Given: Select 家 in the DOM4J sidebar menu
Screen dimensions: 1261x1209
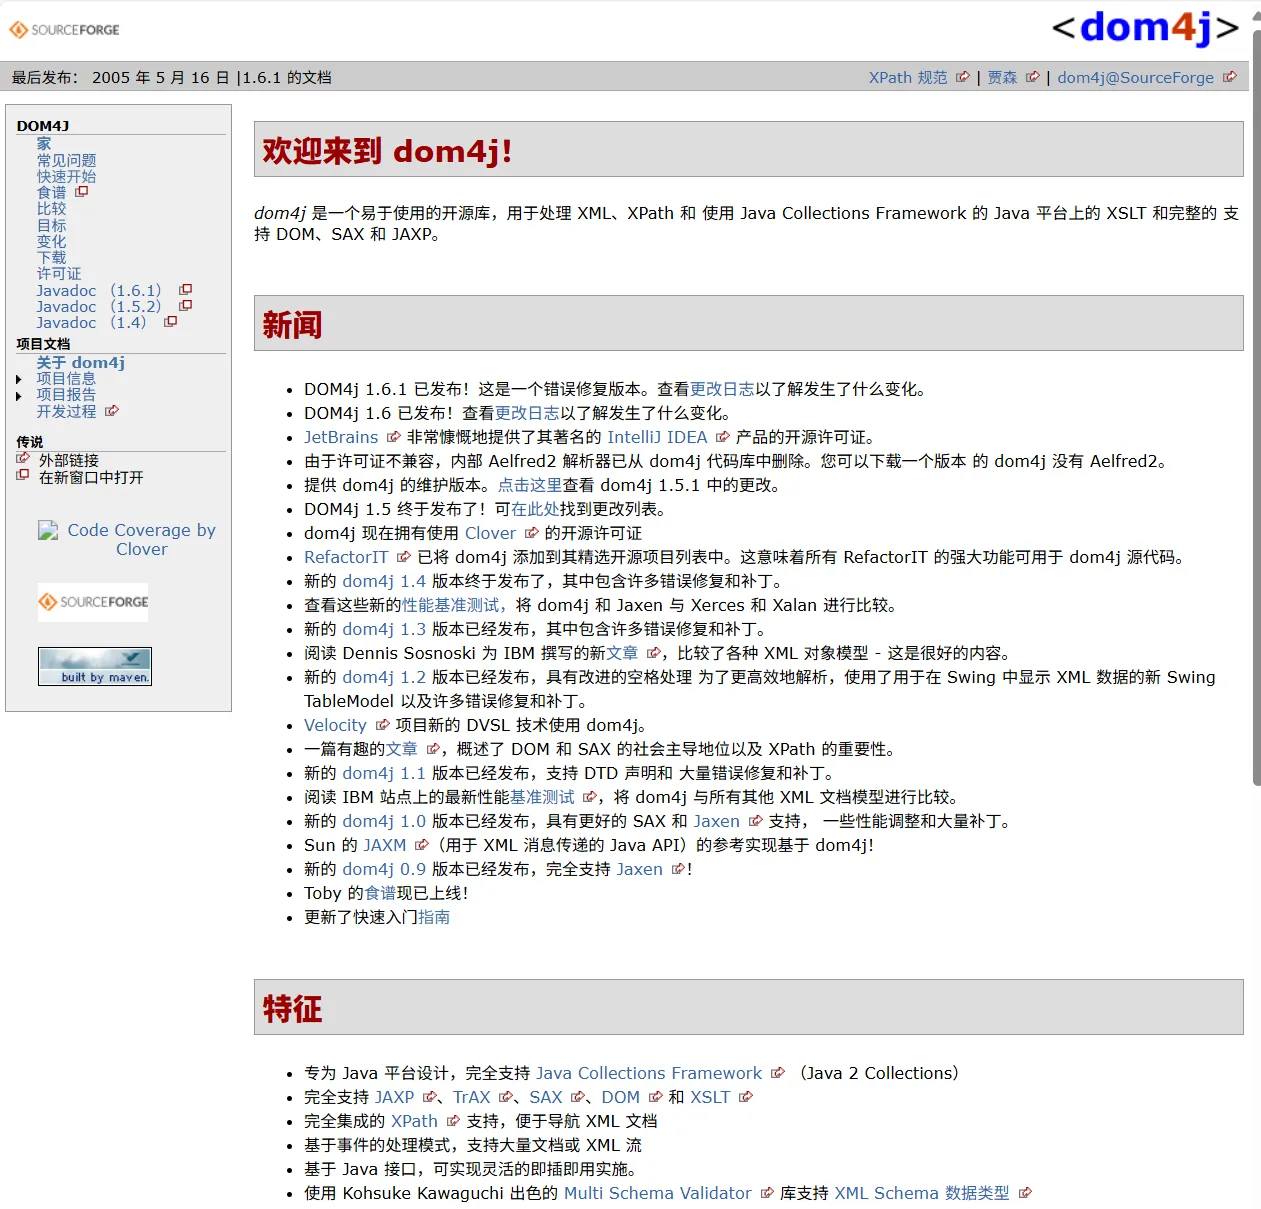Looking at the screenshot, I should (x=43, y=143).
